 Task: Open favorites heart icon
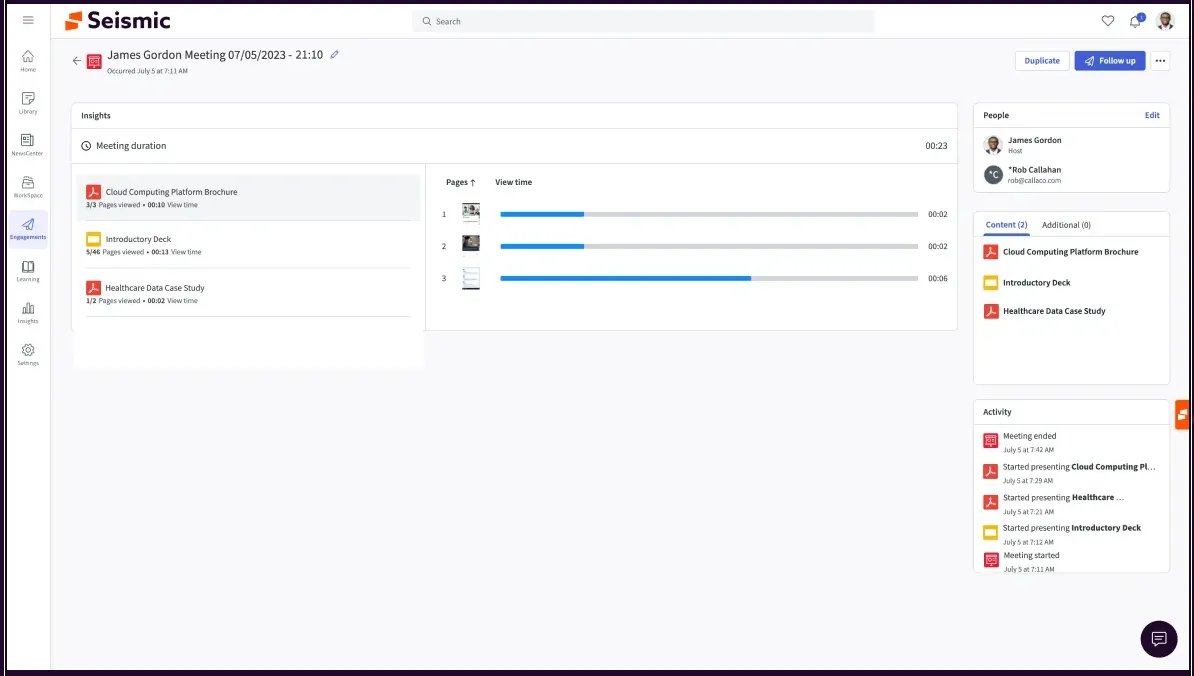click(1108, 21)
